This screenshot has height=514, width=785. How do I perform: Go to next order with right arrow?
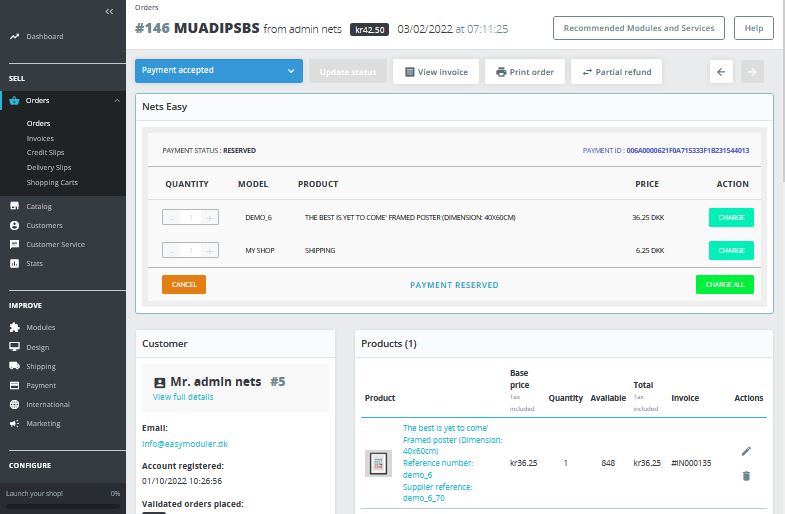pyautogui.click(x=752, y=72)
